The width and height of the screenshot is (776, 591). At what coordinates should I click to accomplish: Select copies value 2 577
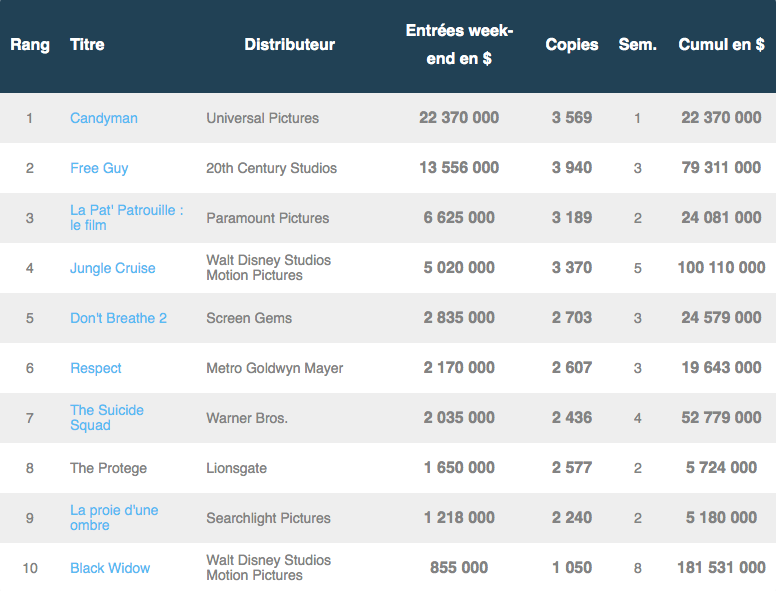click(572, 468)
